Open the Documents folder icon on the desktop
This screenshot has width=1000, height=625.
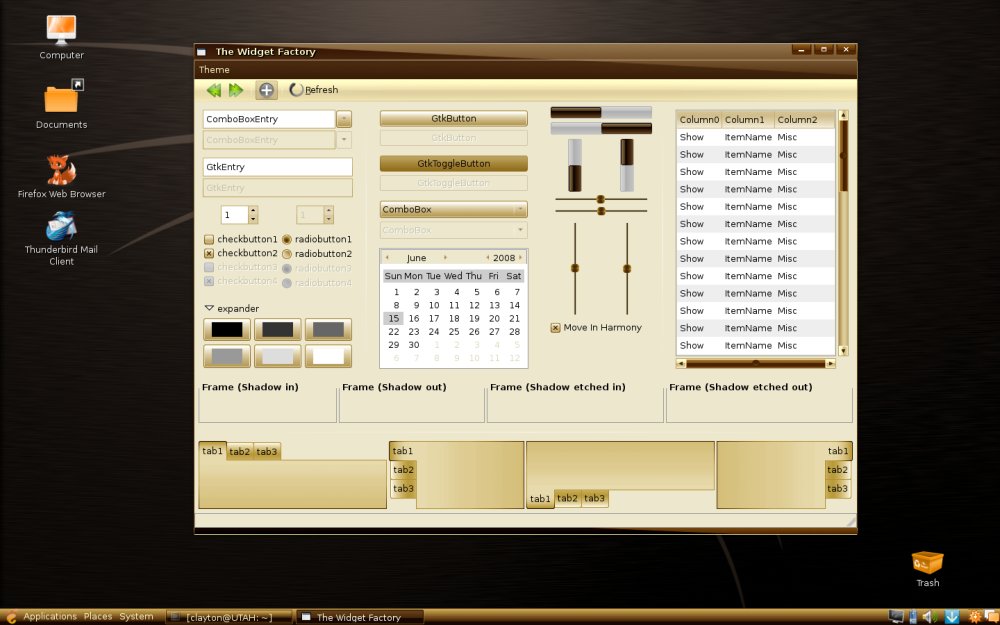tap(61, 97)
